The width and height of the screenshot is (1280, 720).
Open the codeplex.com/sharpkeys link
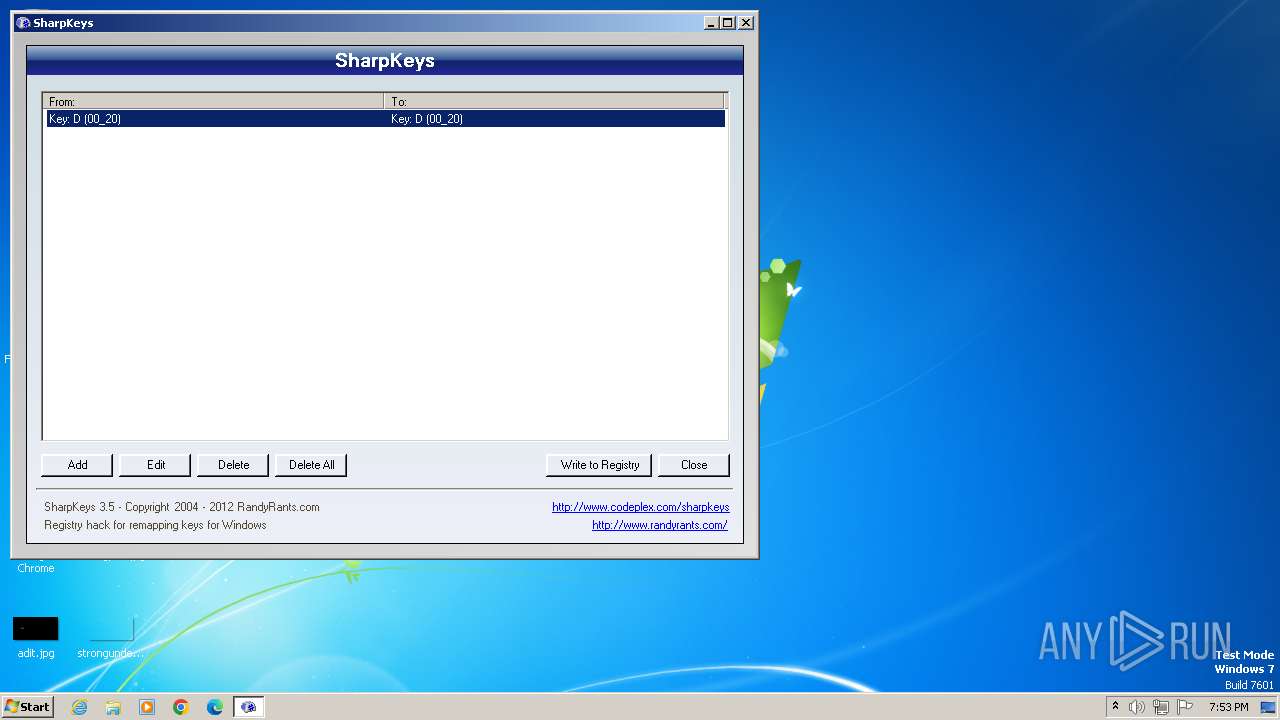pyautogui.click(x=641, y=507)
